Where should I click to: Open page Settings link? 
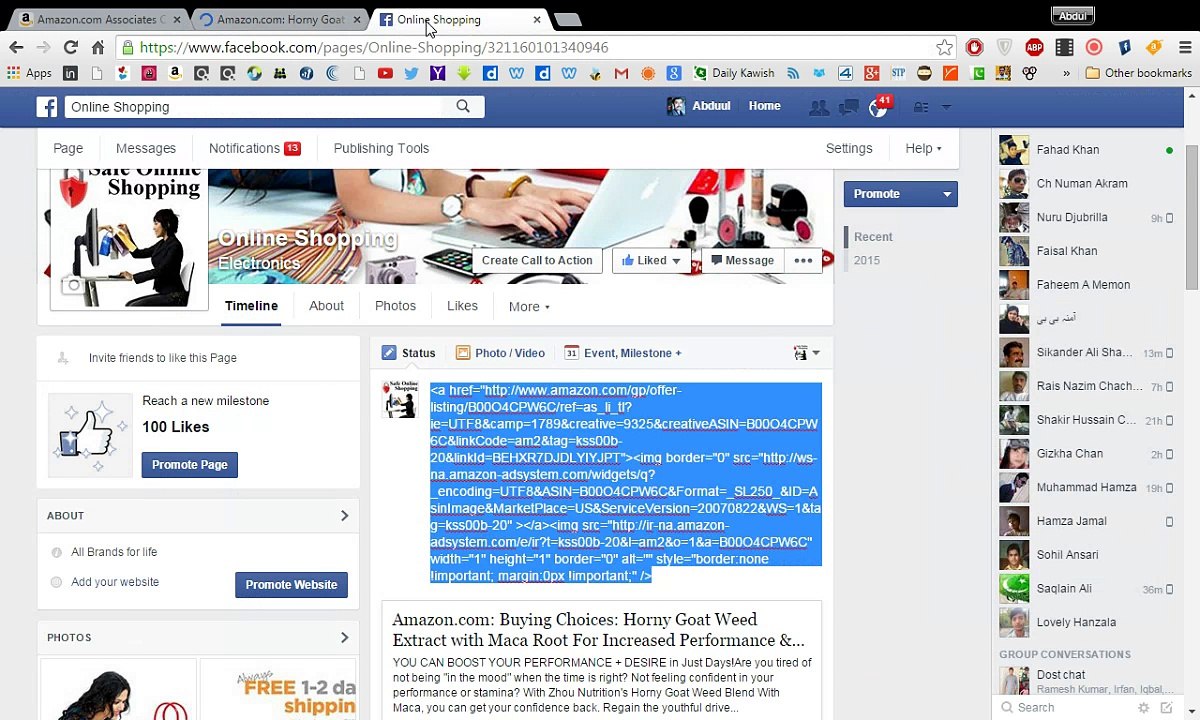pyautogui.click(x=849, y=148)
